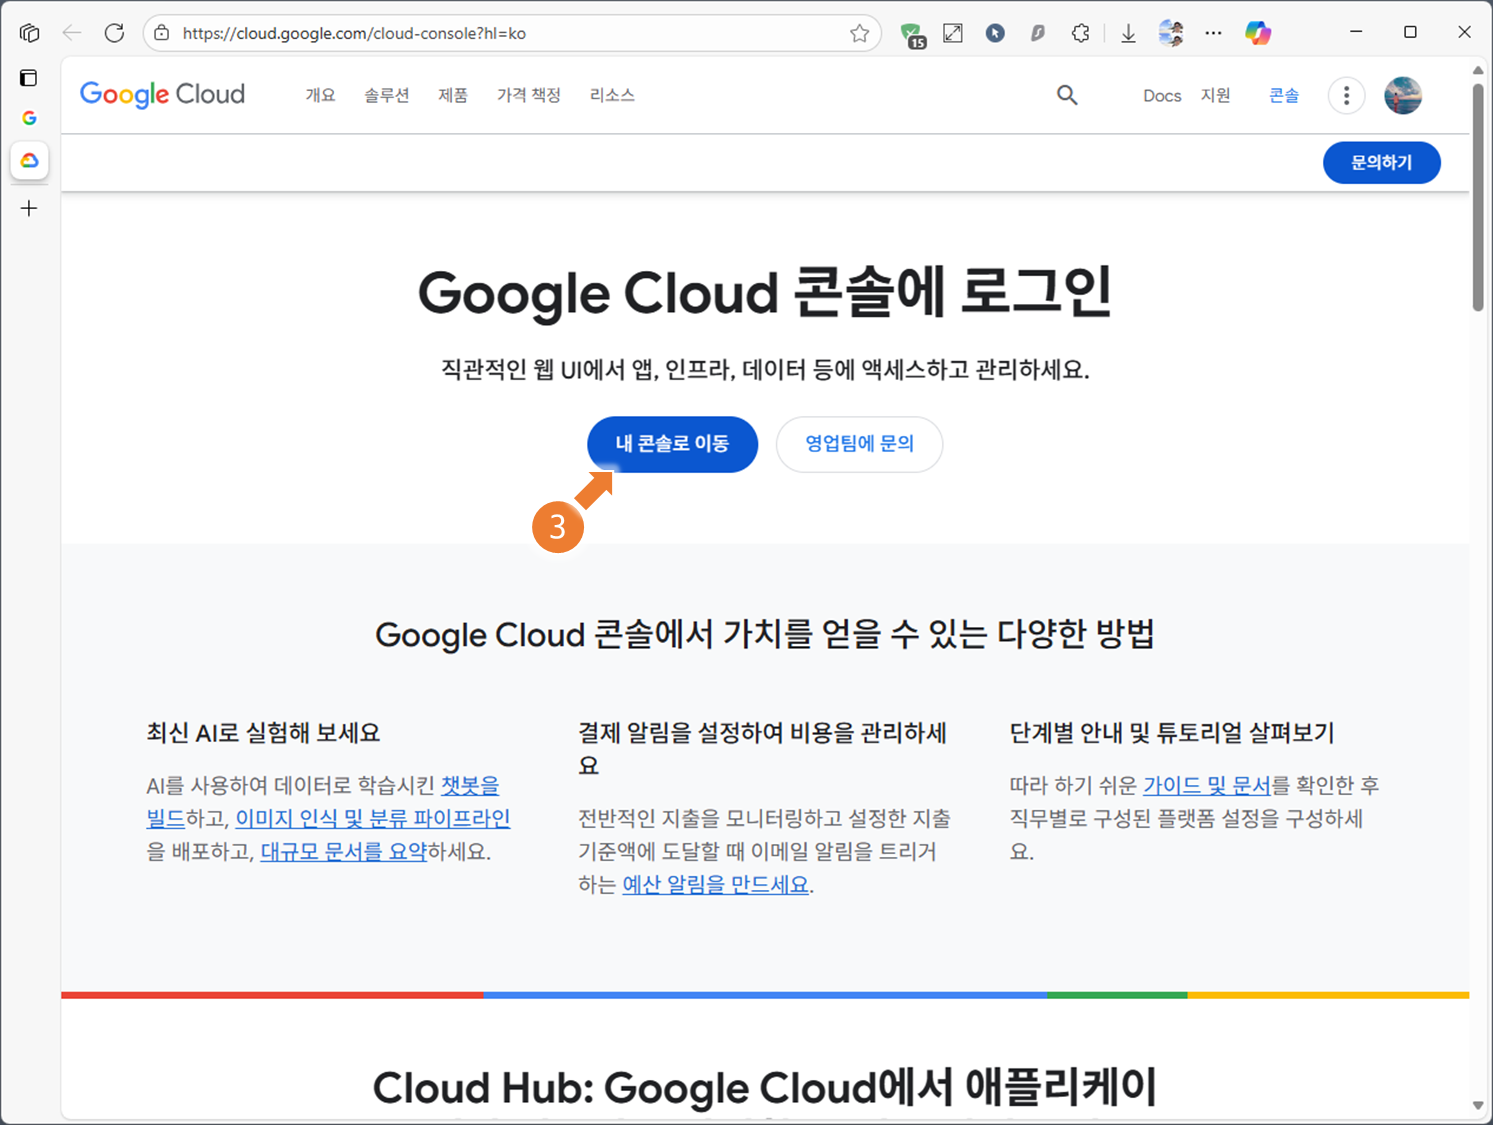Bookmark page with the star icon
The height and width of the screenshot is (1125, 1493).
(x=859, y=33)
